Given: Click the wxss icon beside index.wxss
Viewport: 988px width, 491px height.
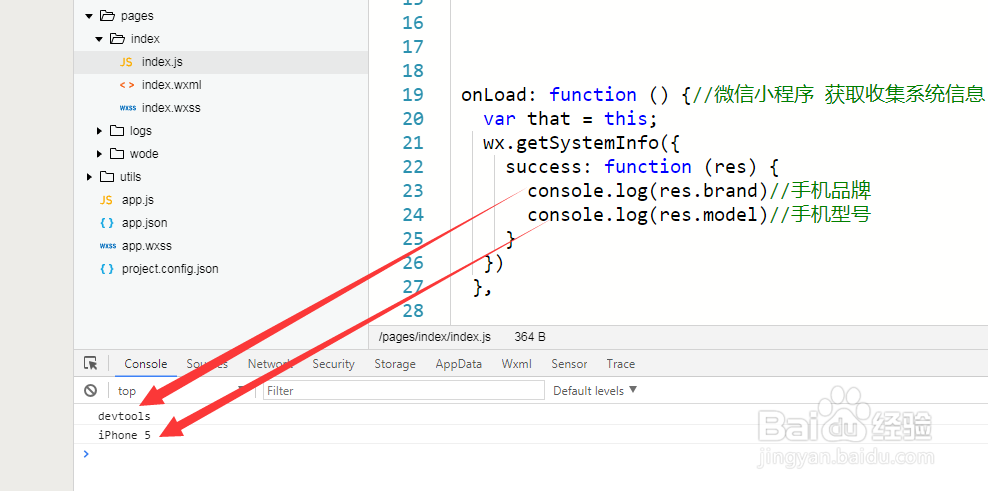Looking at the screenshot, I should [x=127, y=108].
